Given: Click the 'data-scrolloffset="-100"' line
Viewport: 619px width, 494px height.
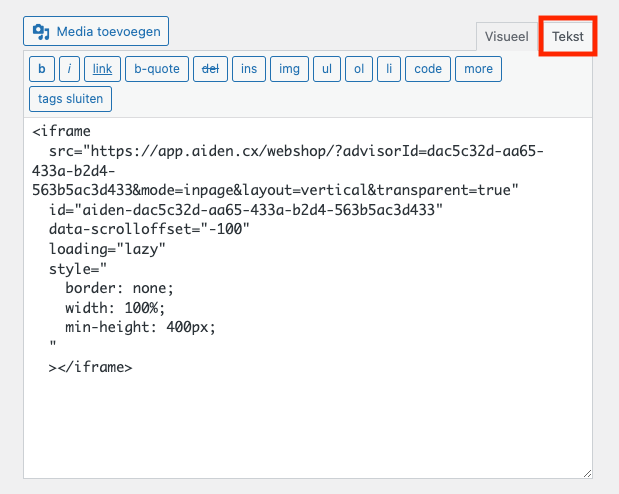Looking at the screenshot, I should 149,229.
